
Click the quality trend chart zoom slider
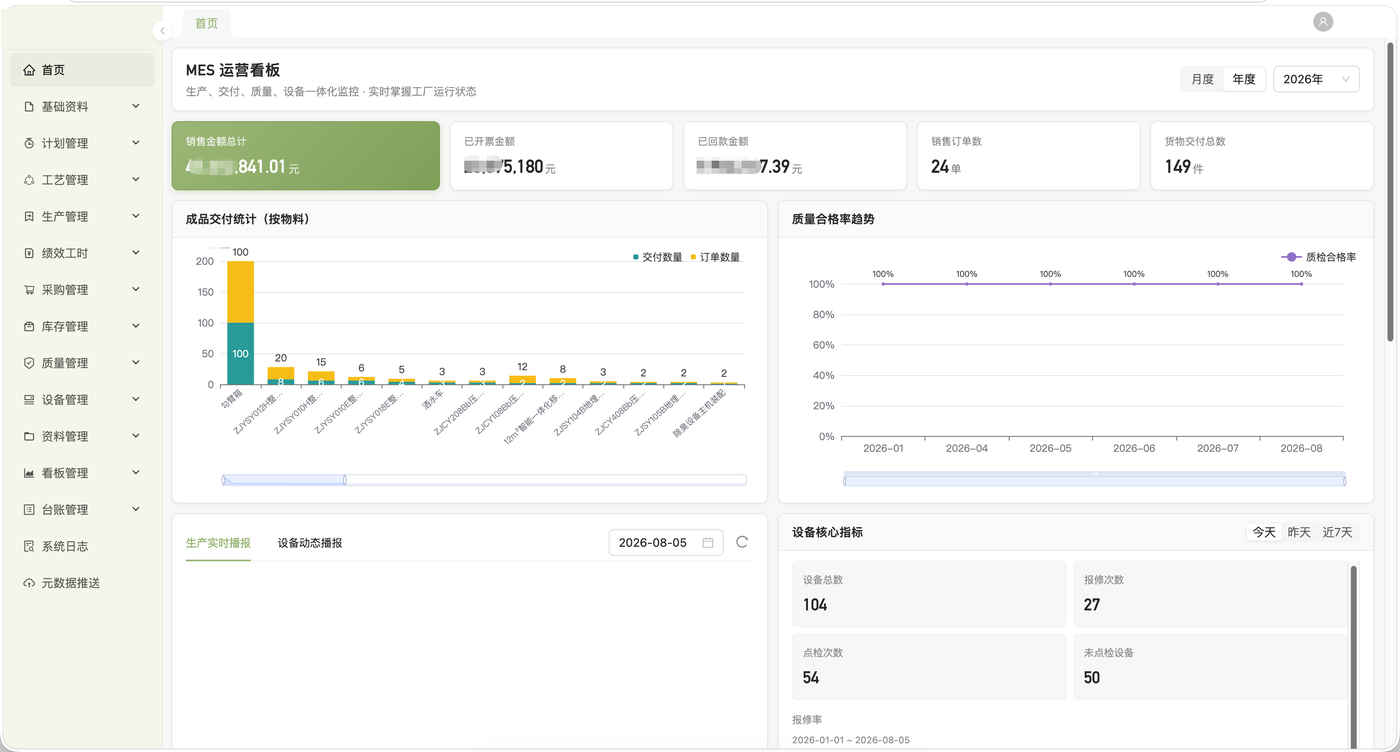click(x=1095, y=480)
